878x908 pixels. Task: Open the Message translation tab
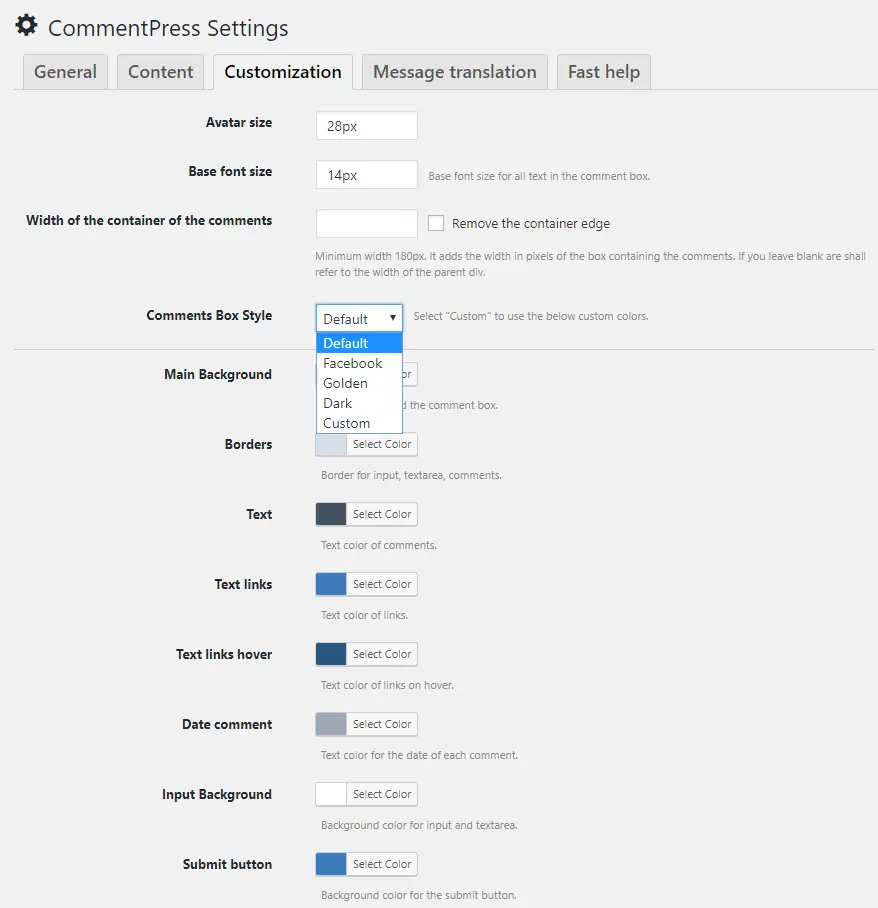click(x=455, y=72)
